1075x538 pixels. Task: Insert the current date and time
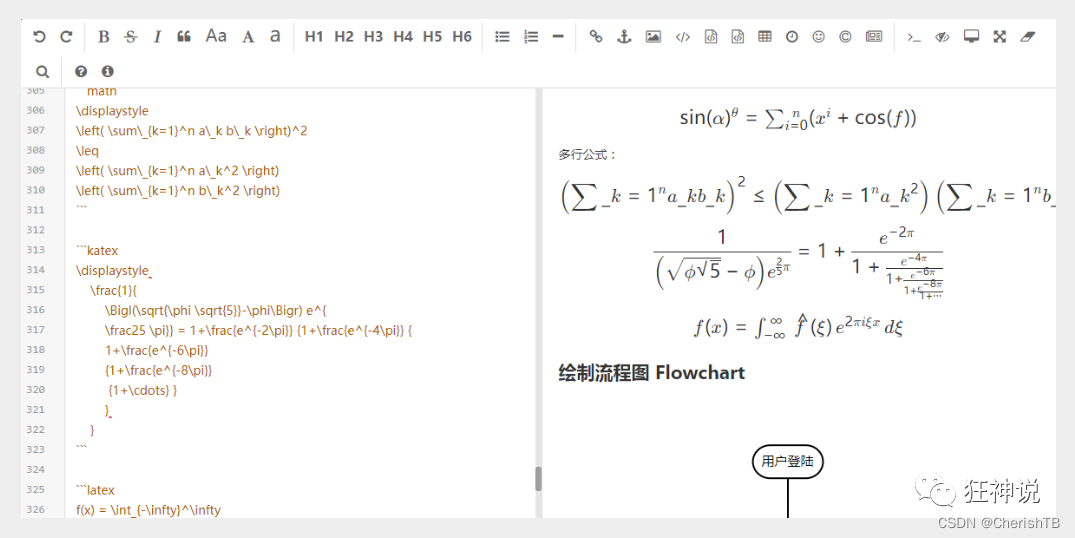792,37
